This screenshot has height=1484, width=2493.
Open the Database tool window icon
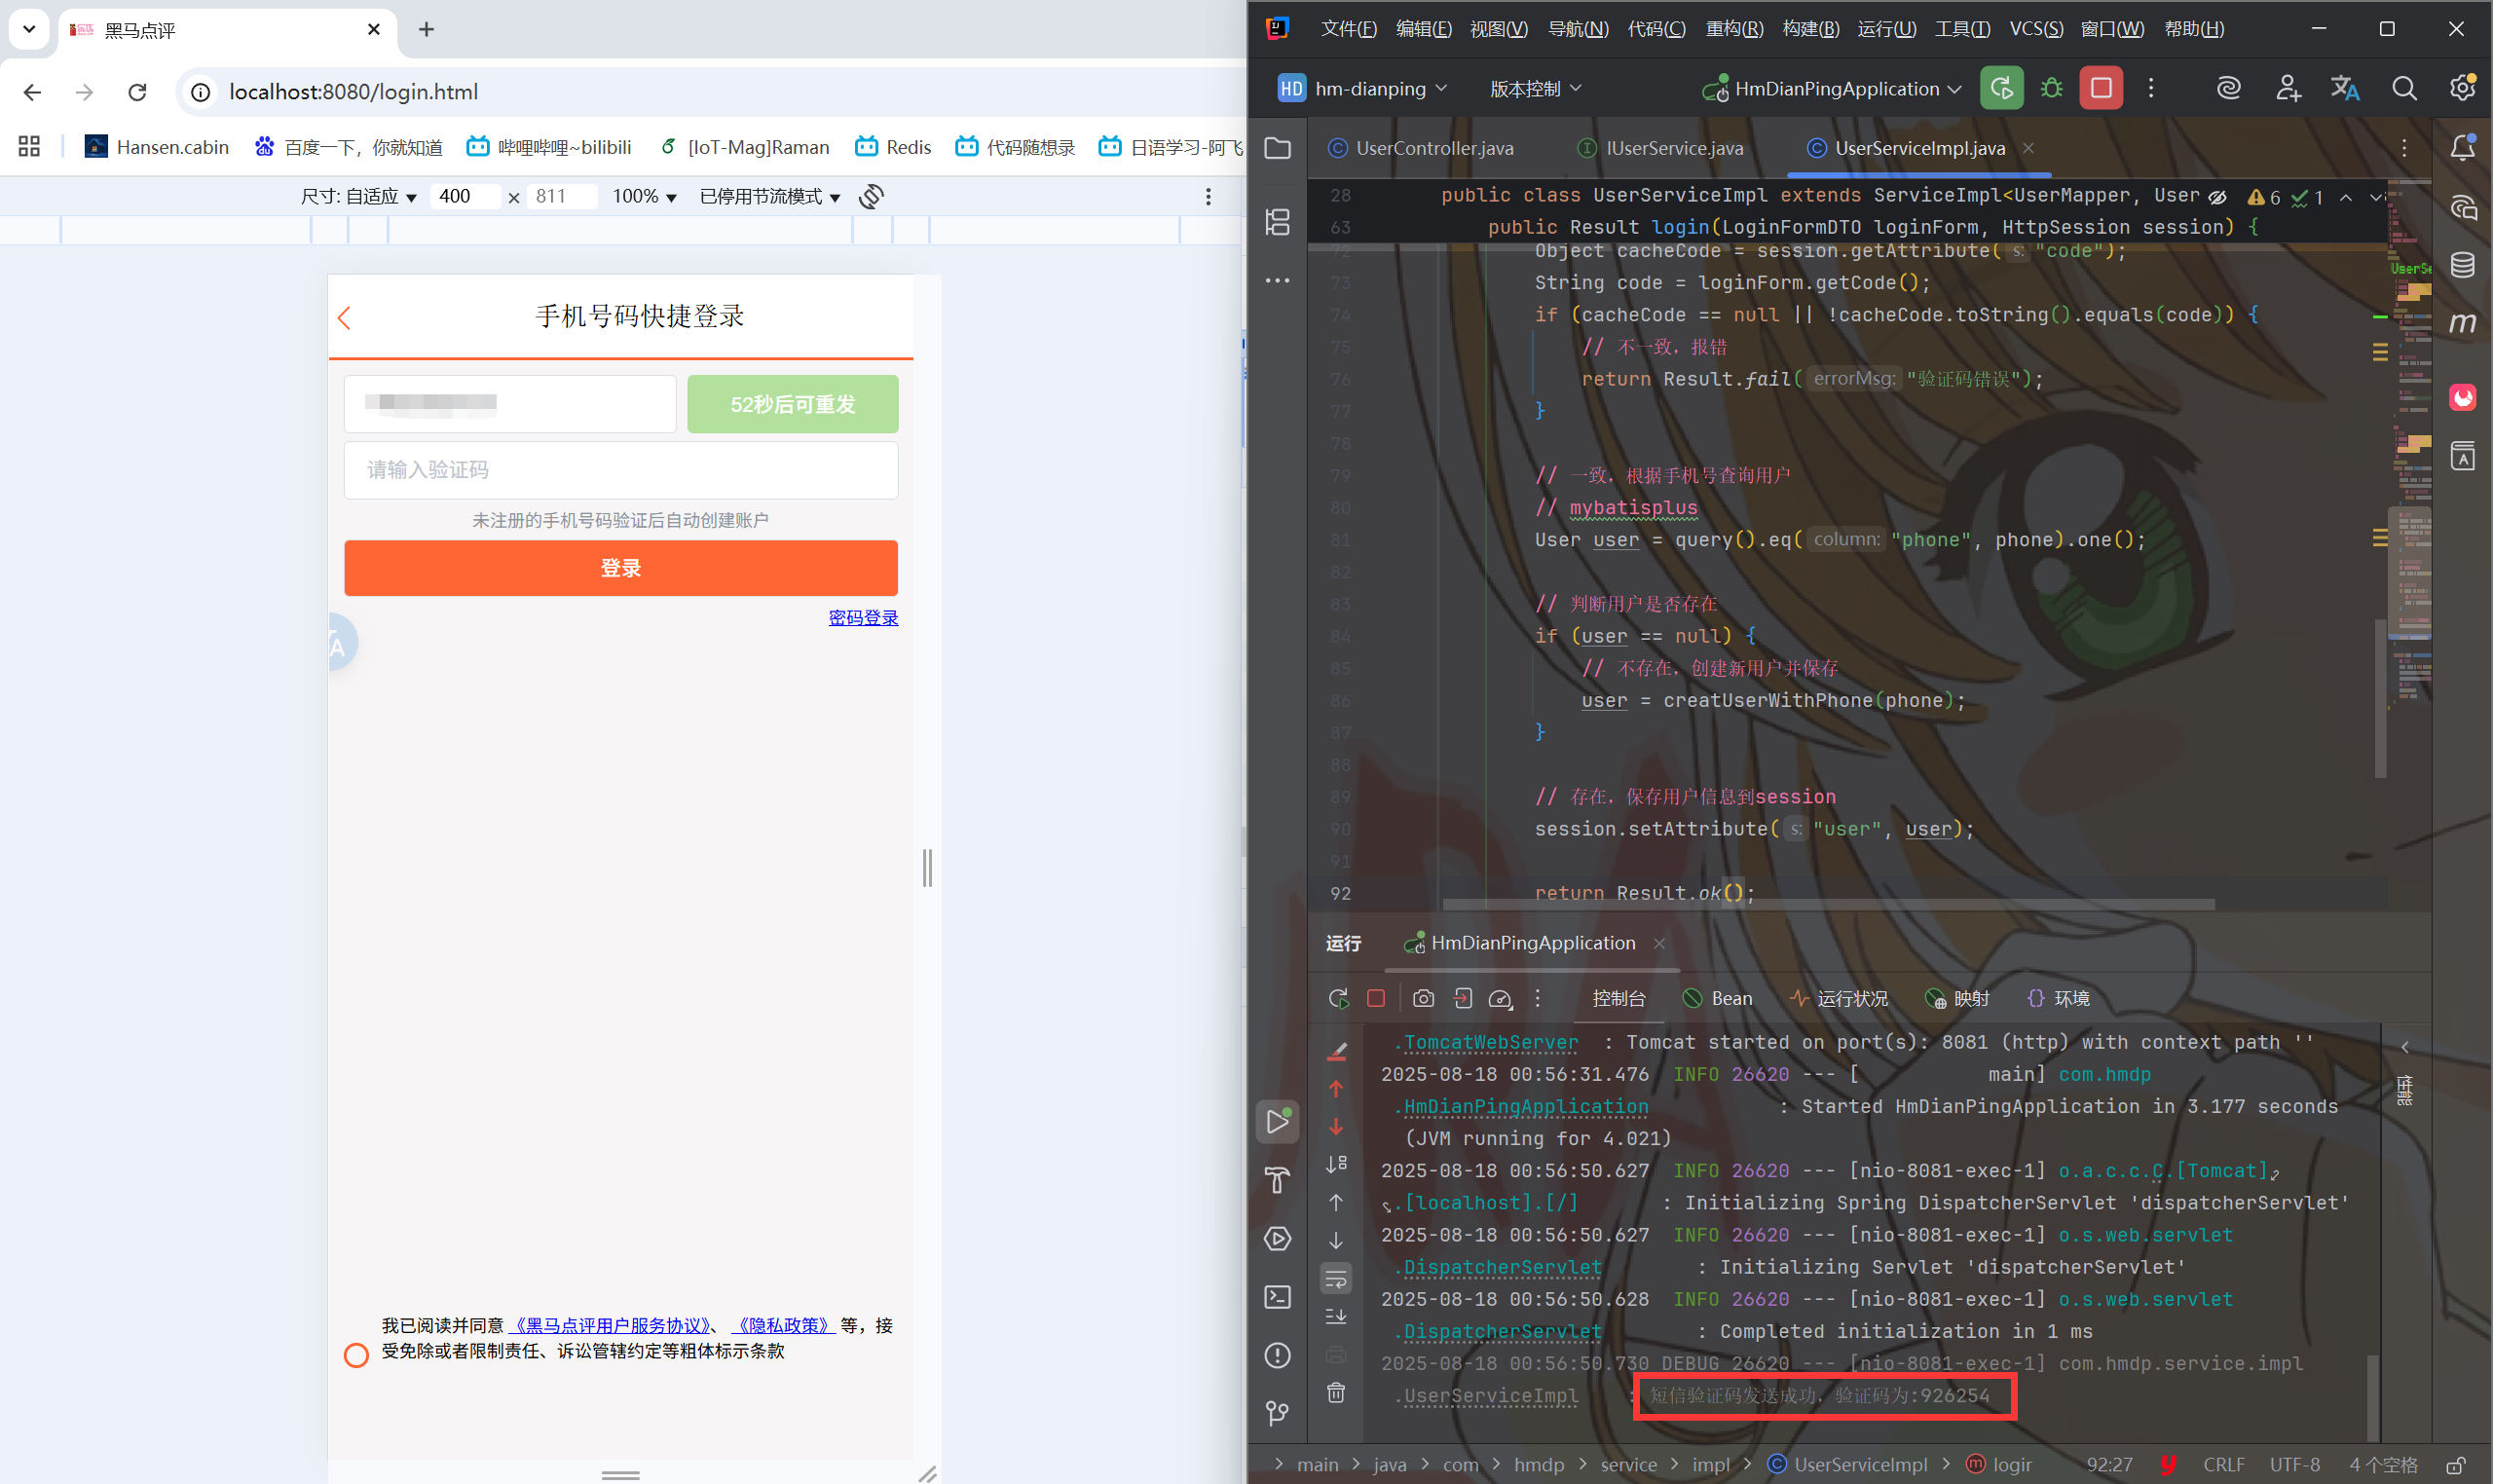(x=2462, y=265)
